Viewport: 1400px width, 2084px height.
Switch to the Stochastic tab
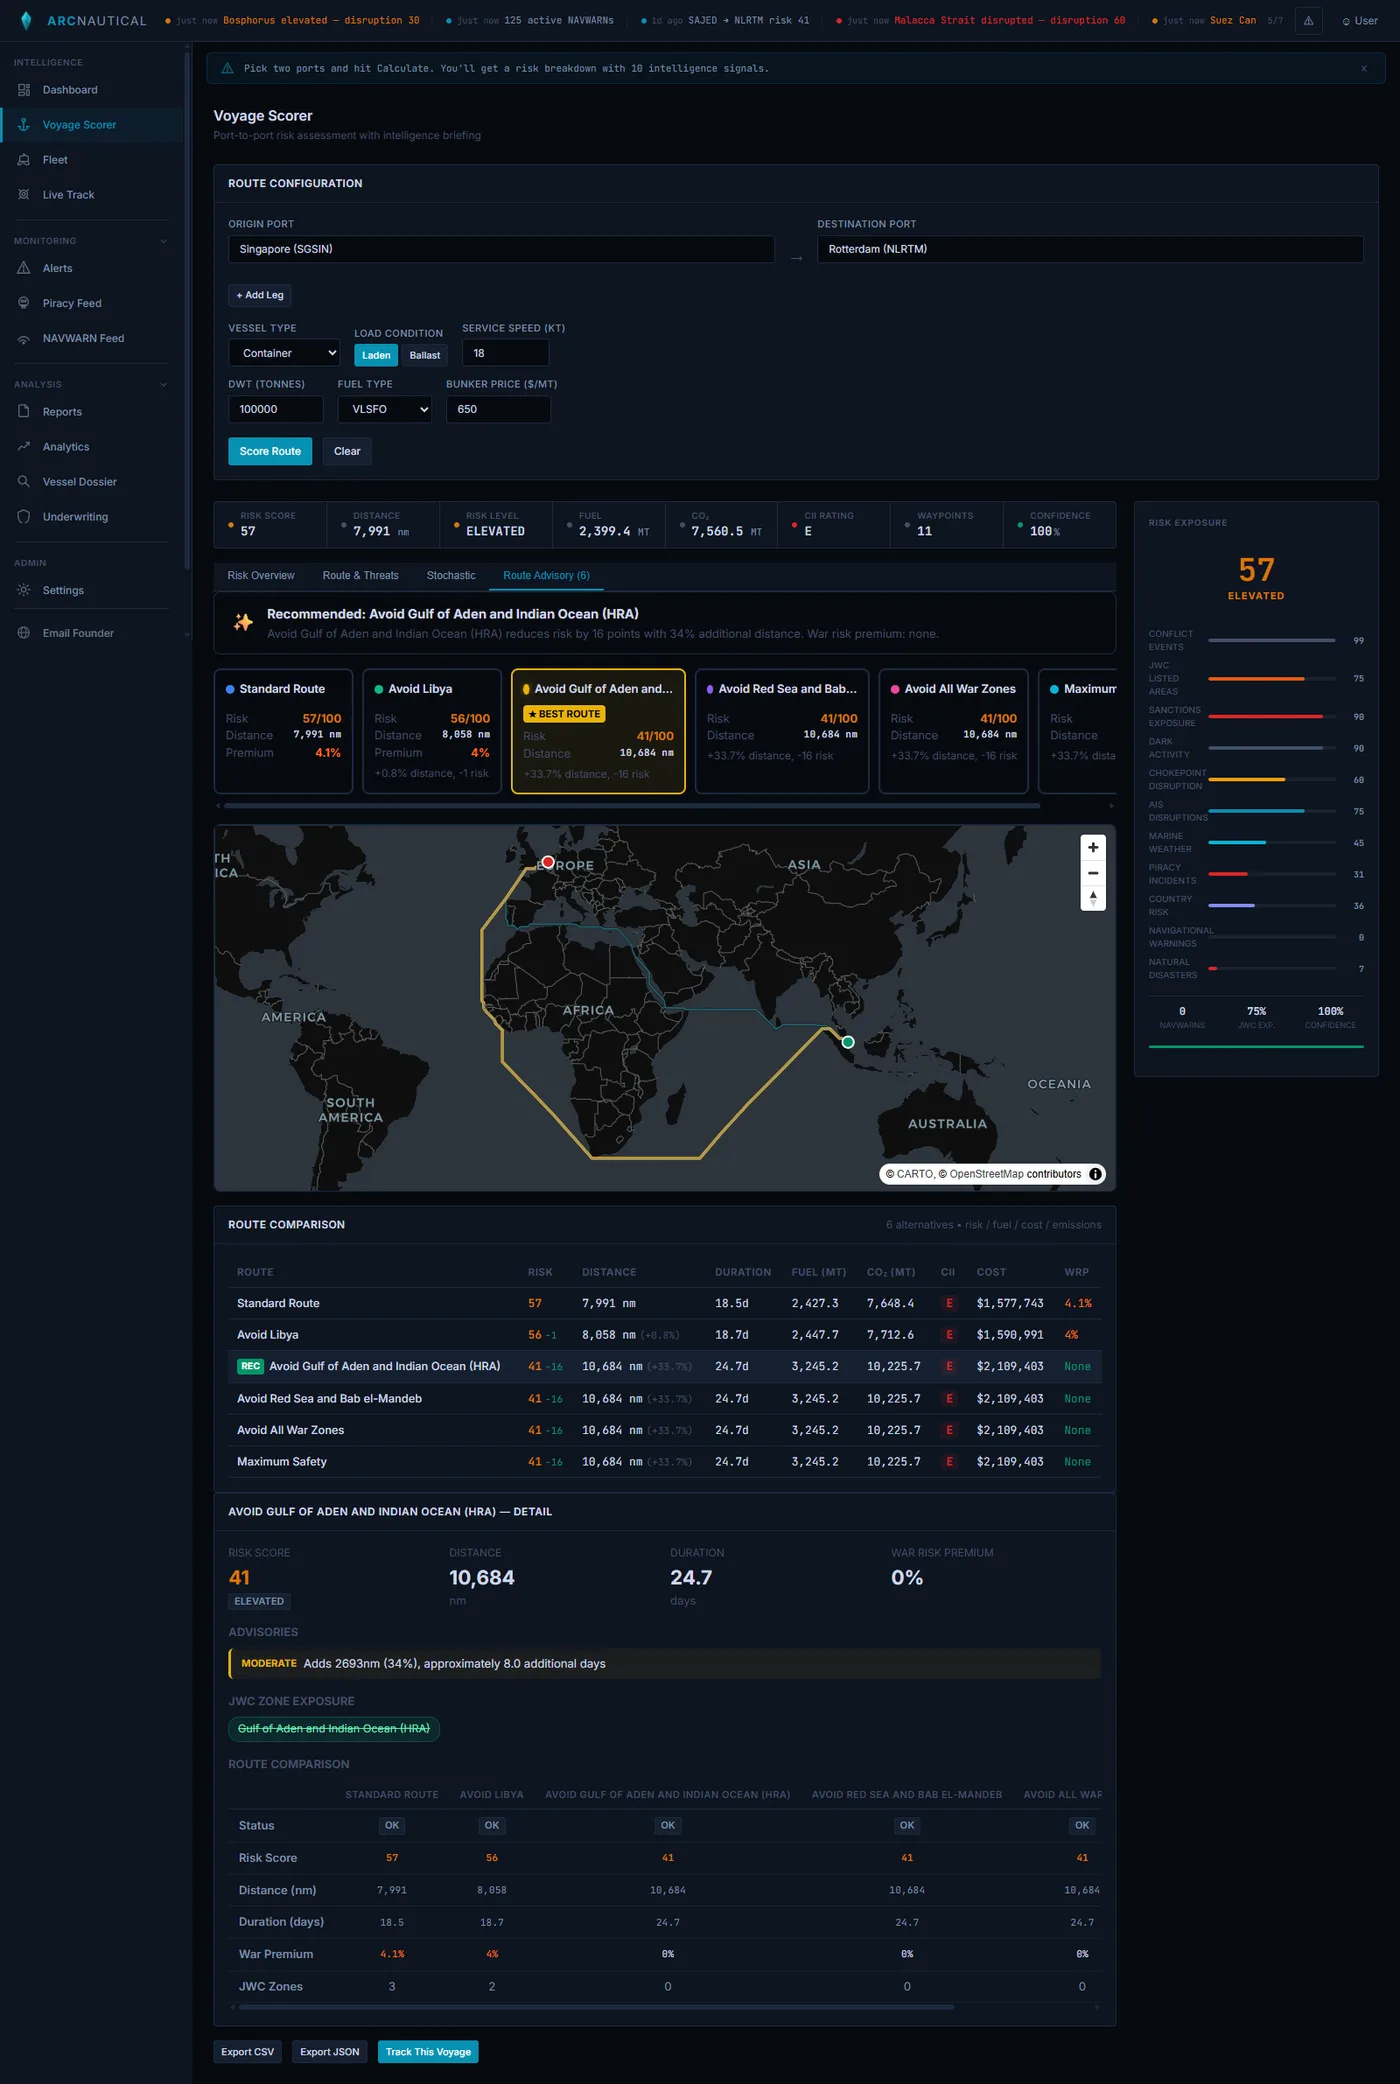451,576
